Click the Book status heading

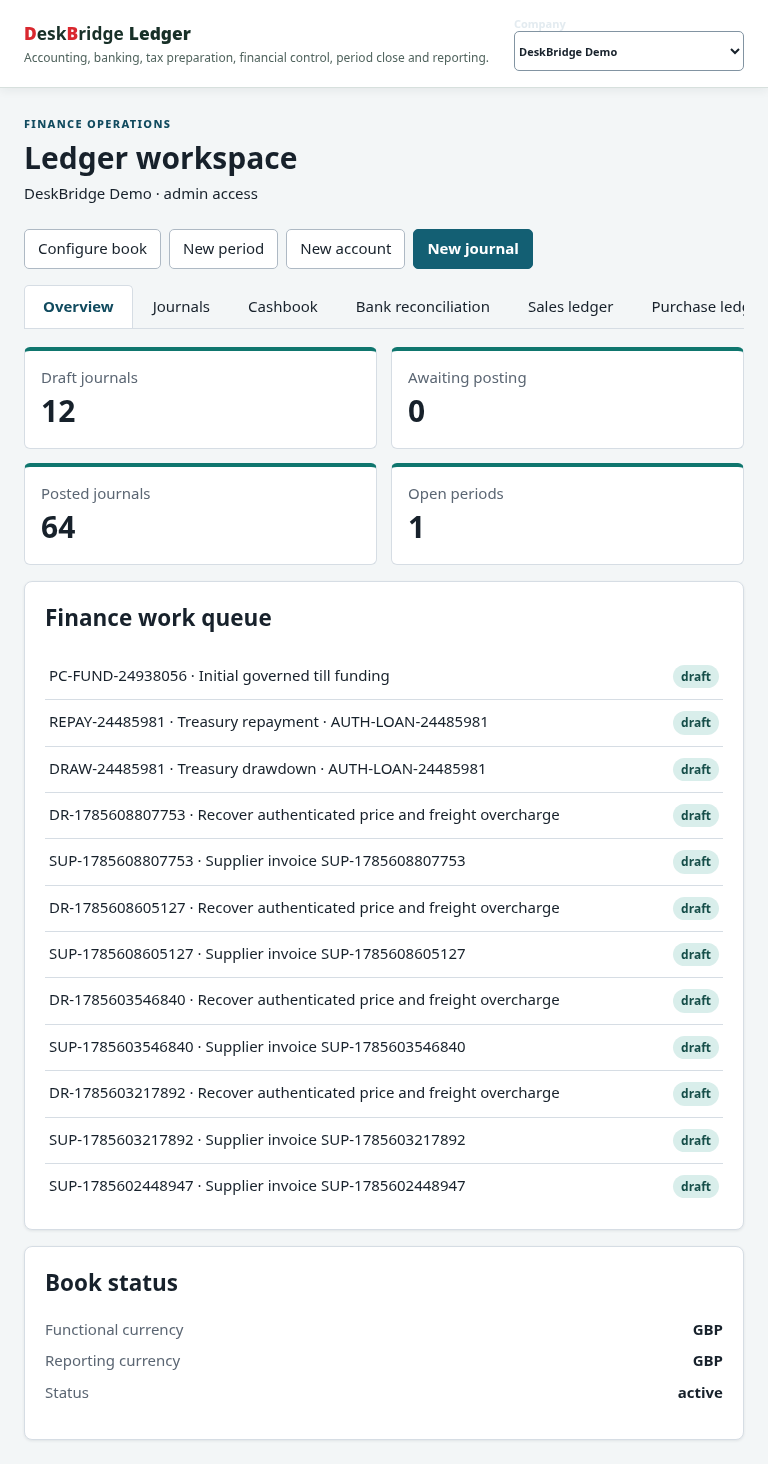click(111, 1283)
